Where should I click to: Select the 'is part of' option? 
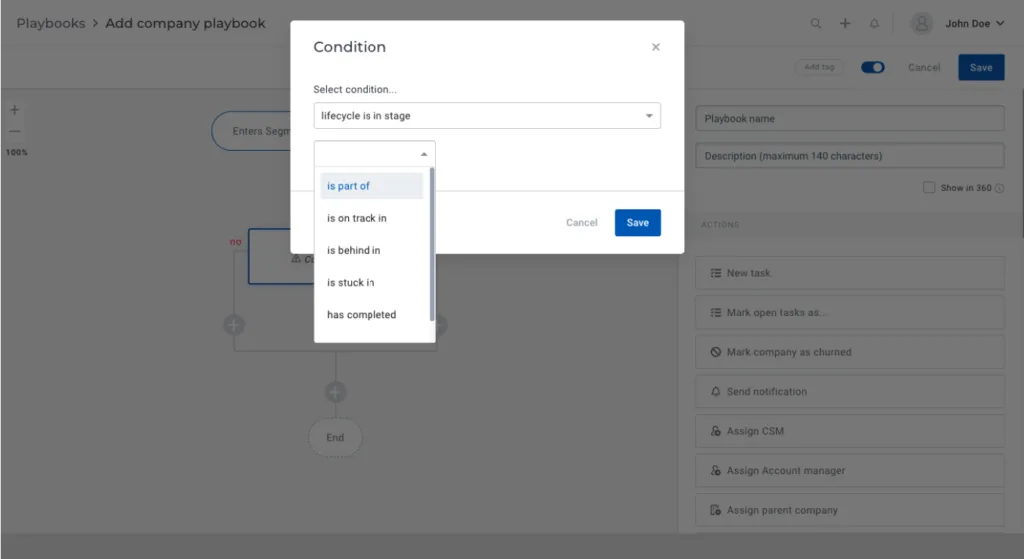click(372, 186)
